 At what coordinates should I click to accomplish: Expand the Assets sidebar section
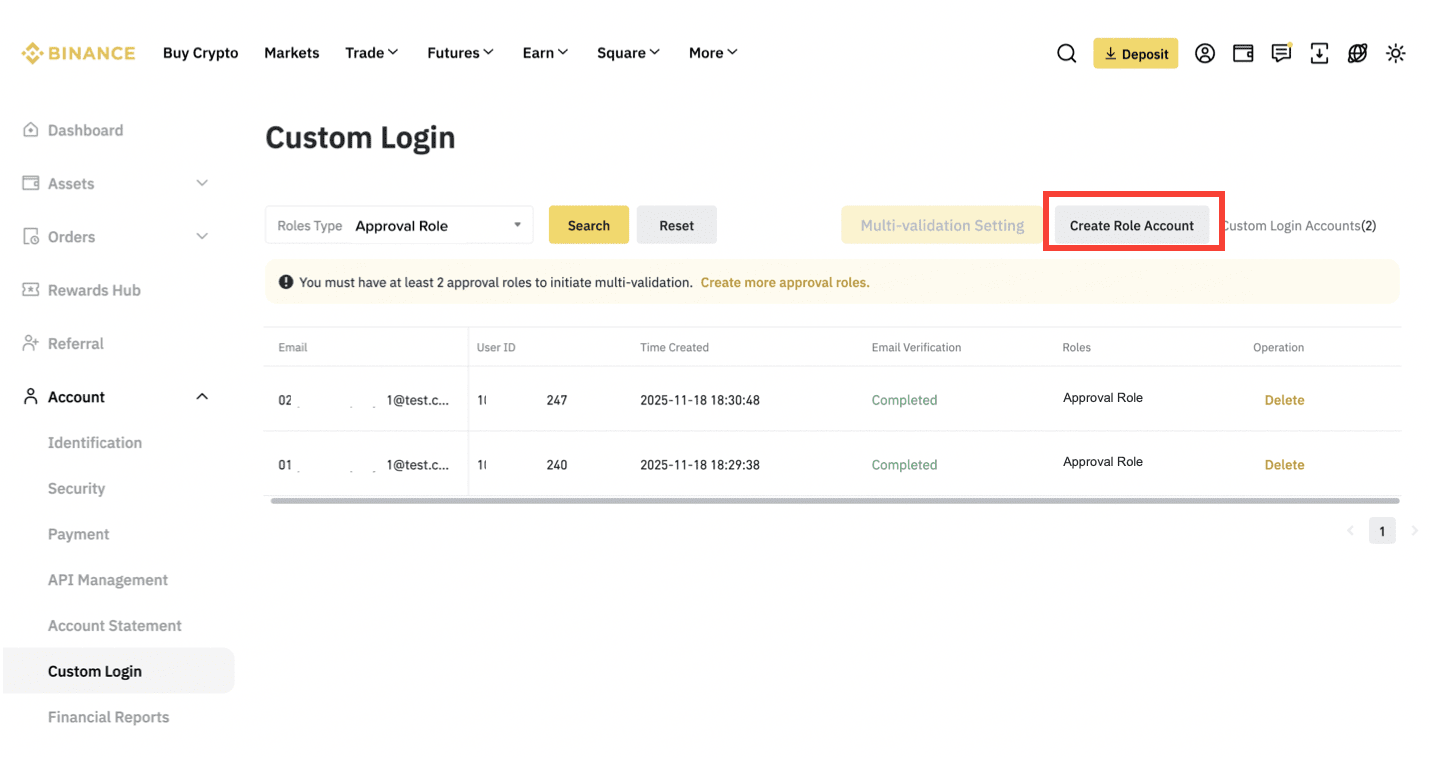pyautogui.click(x=202, y=183)
